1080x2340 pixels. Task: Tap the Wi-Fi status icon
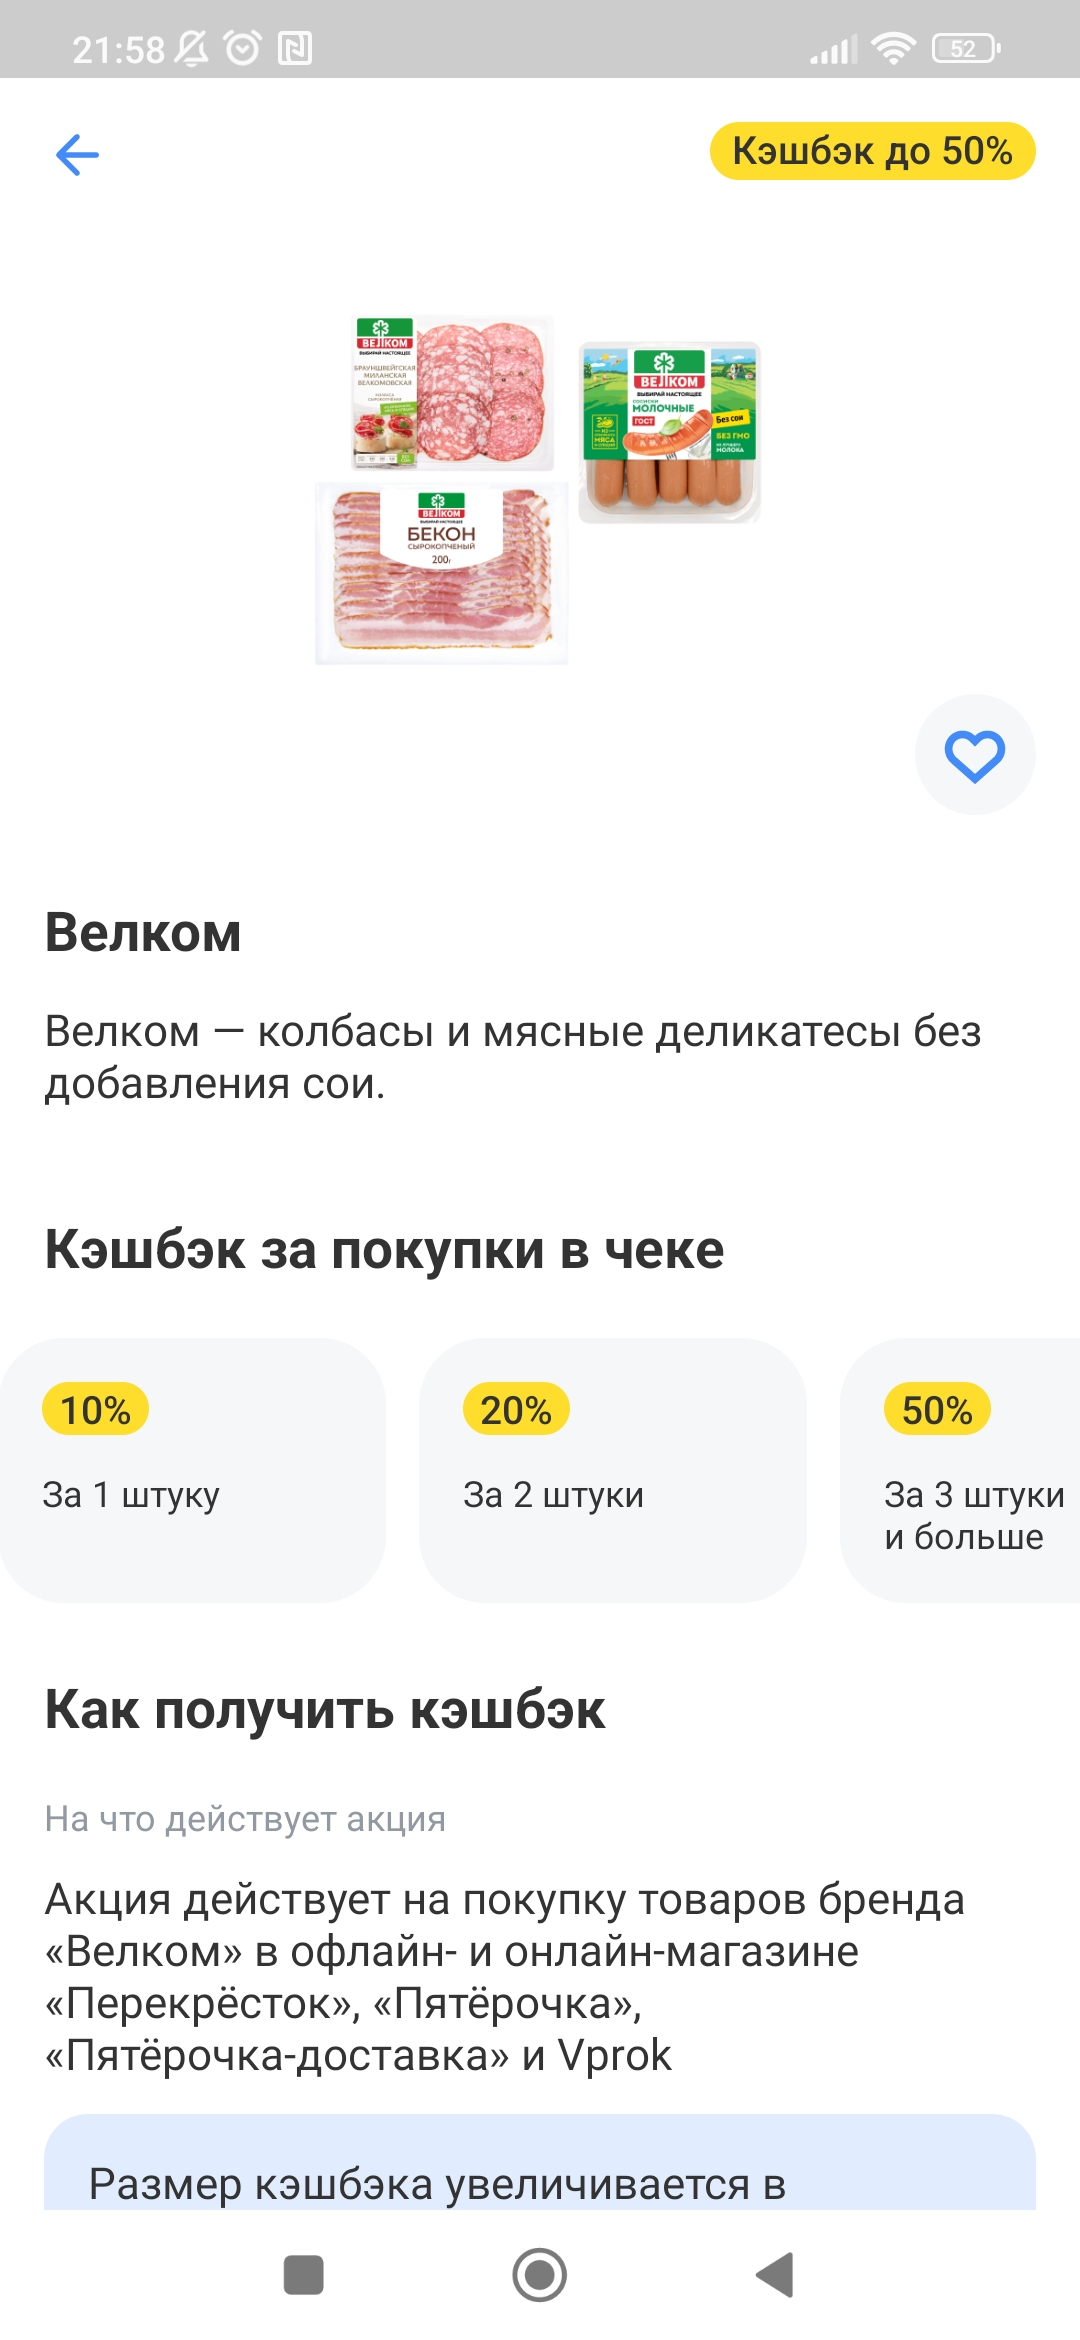(893, 48)
